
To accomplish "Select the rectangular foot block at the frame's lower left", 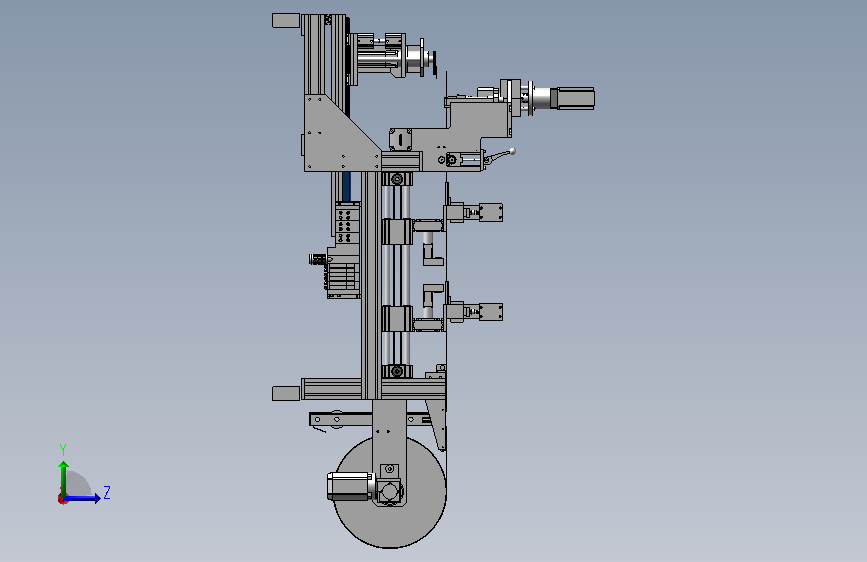I will coord(286,393).
